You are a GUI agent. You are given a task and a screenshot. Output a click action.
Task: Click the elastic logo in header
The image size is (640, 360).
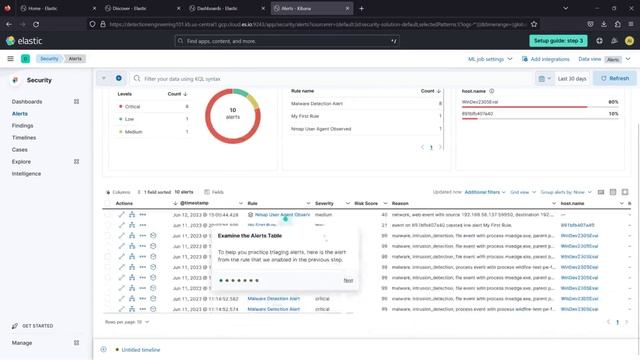[24, 41]
